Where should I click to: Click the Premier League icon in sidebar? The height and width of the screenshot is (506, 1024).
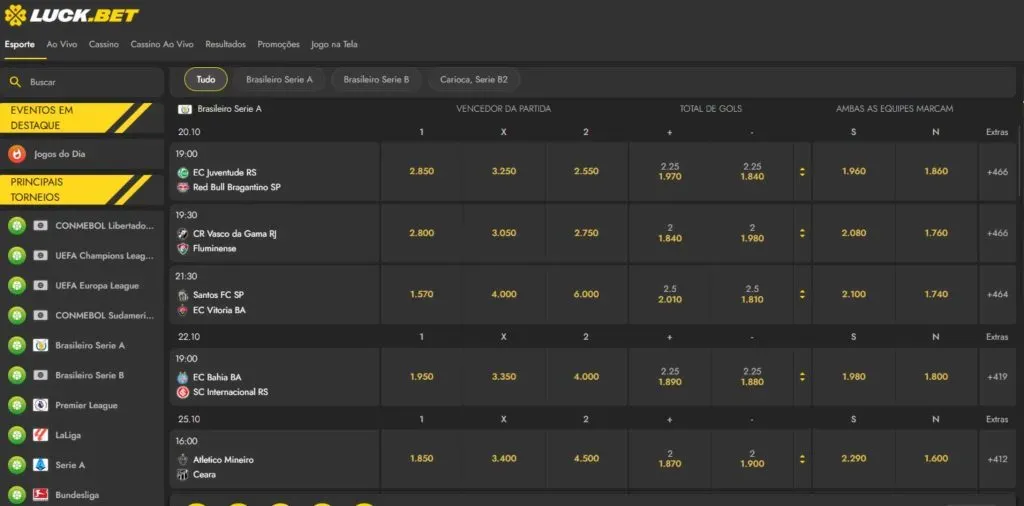(40, 405)
